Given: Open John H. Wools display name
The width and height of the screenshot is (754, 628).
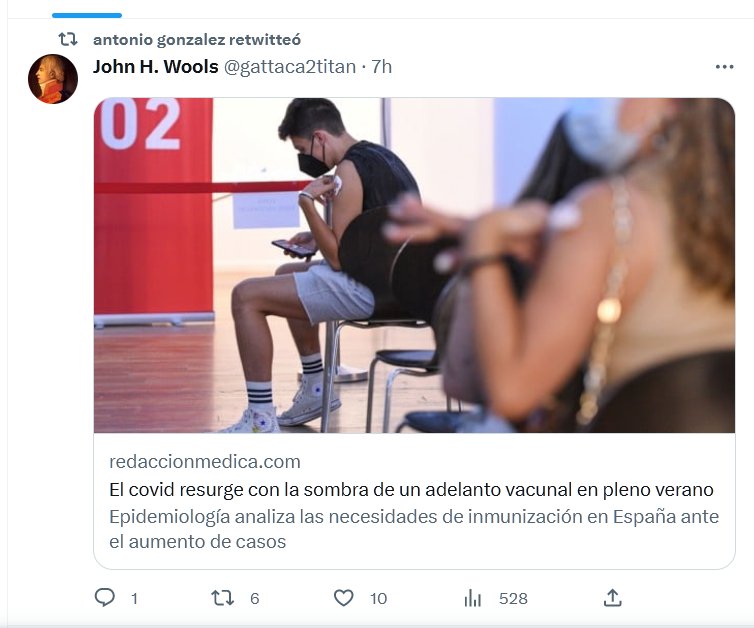Looking at the screenshot, I should click(156, 67).
